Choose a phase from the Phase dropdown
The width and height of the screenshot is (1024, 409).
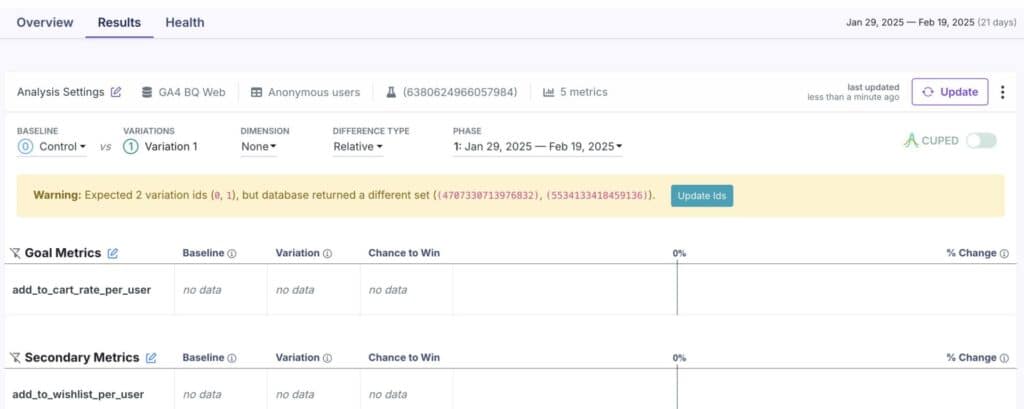[x=537, y=147]
